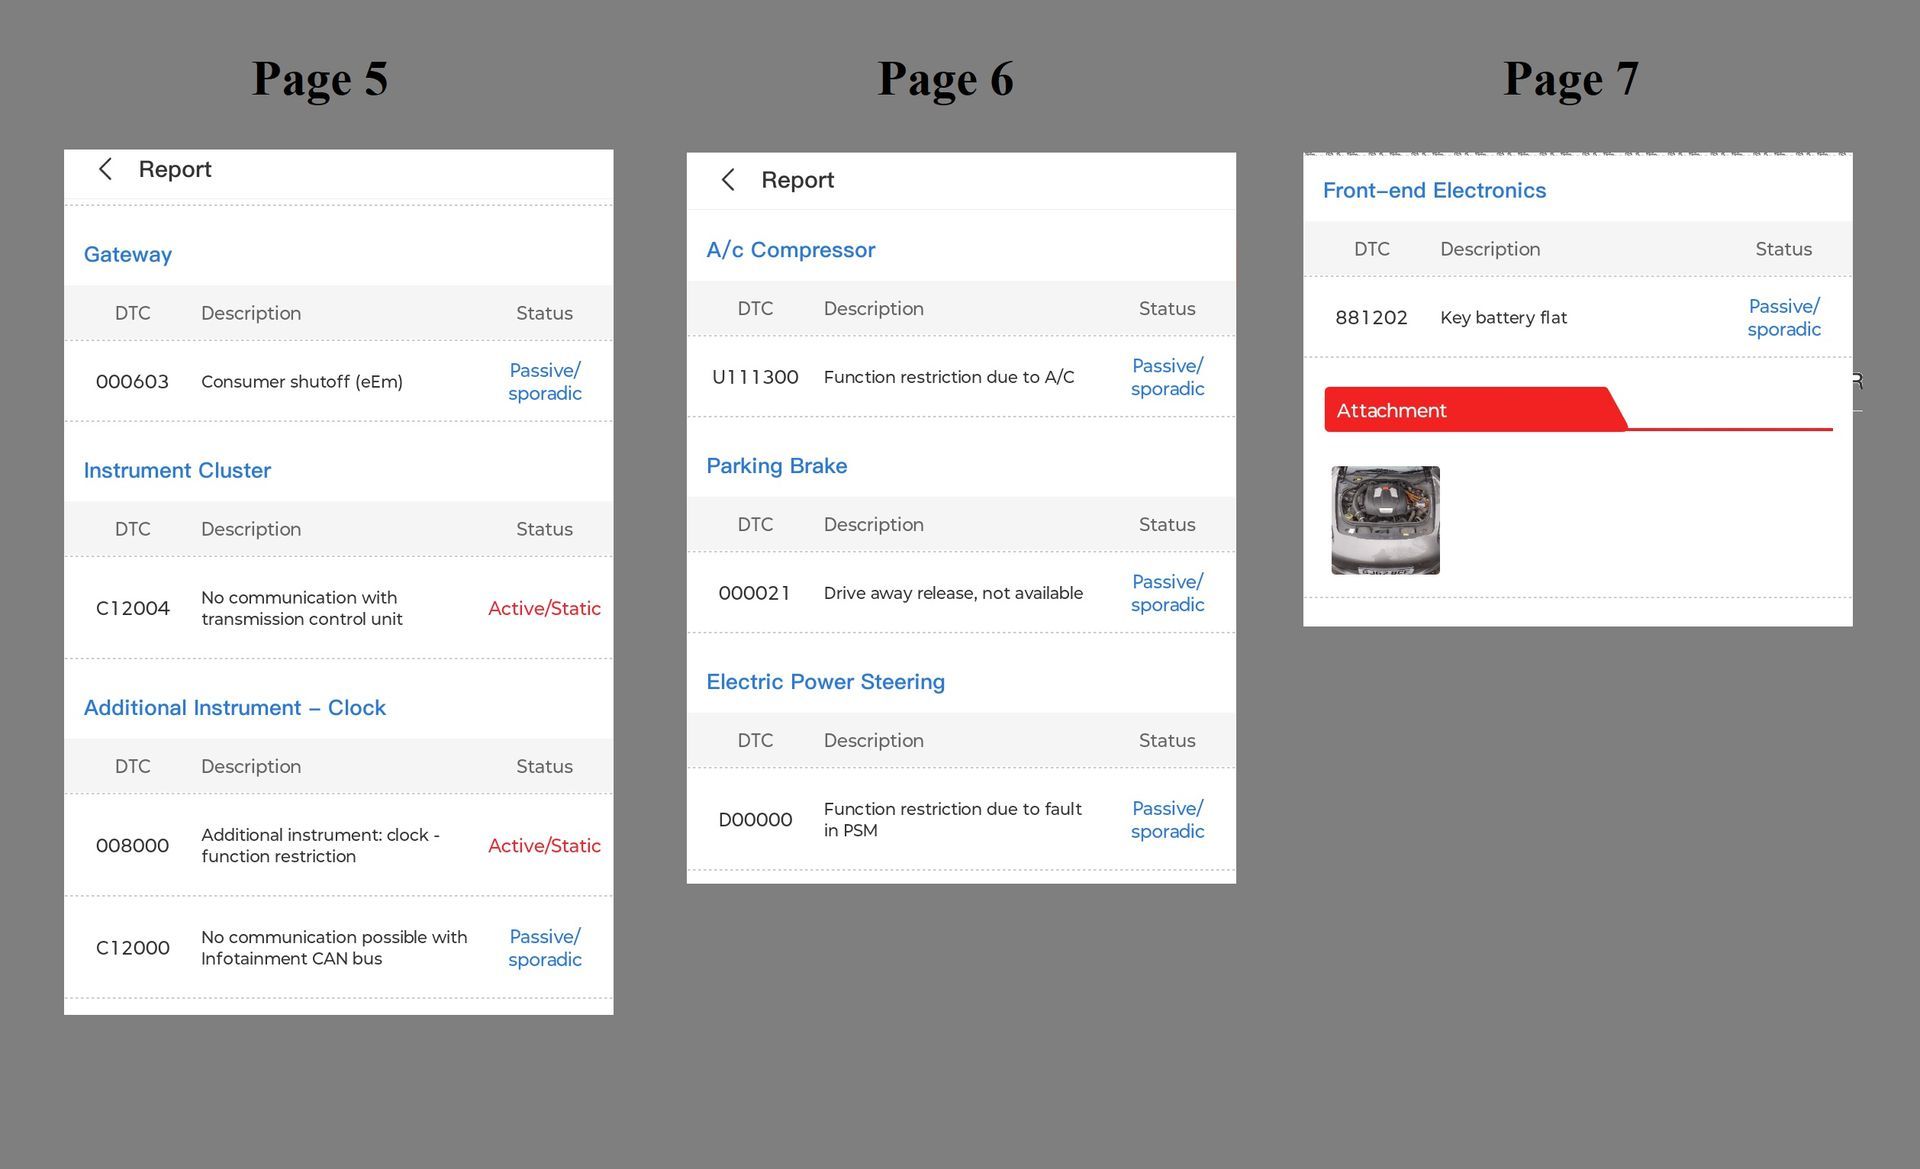Click 'No communication possible with Infotainment CAN bus'
Screen dimensions: 1920x1169
[x=334, y=947]
